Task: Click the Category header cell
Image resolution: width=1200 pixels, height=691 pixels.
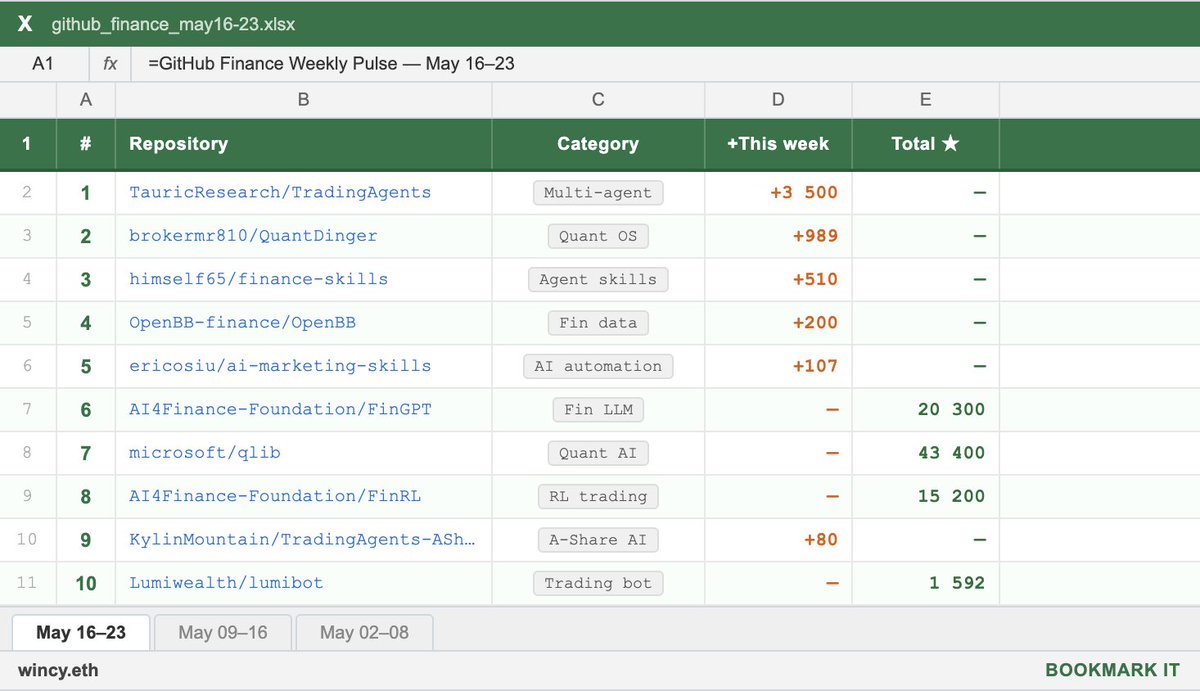Action: click(598, 144)
